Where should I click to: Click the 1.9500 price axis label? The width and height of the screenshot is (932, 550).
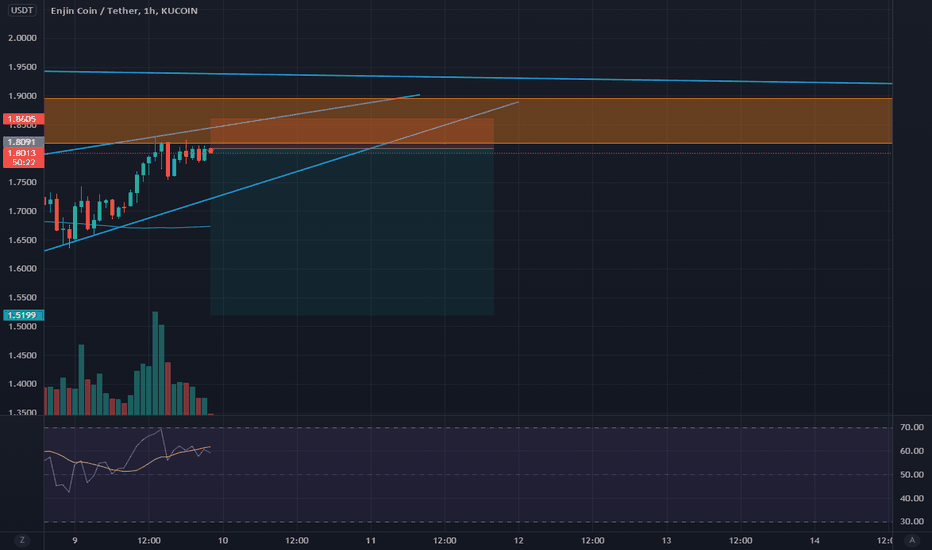tap(22, 67)
